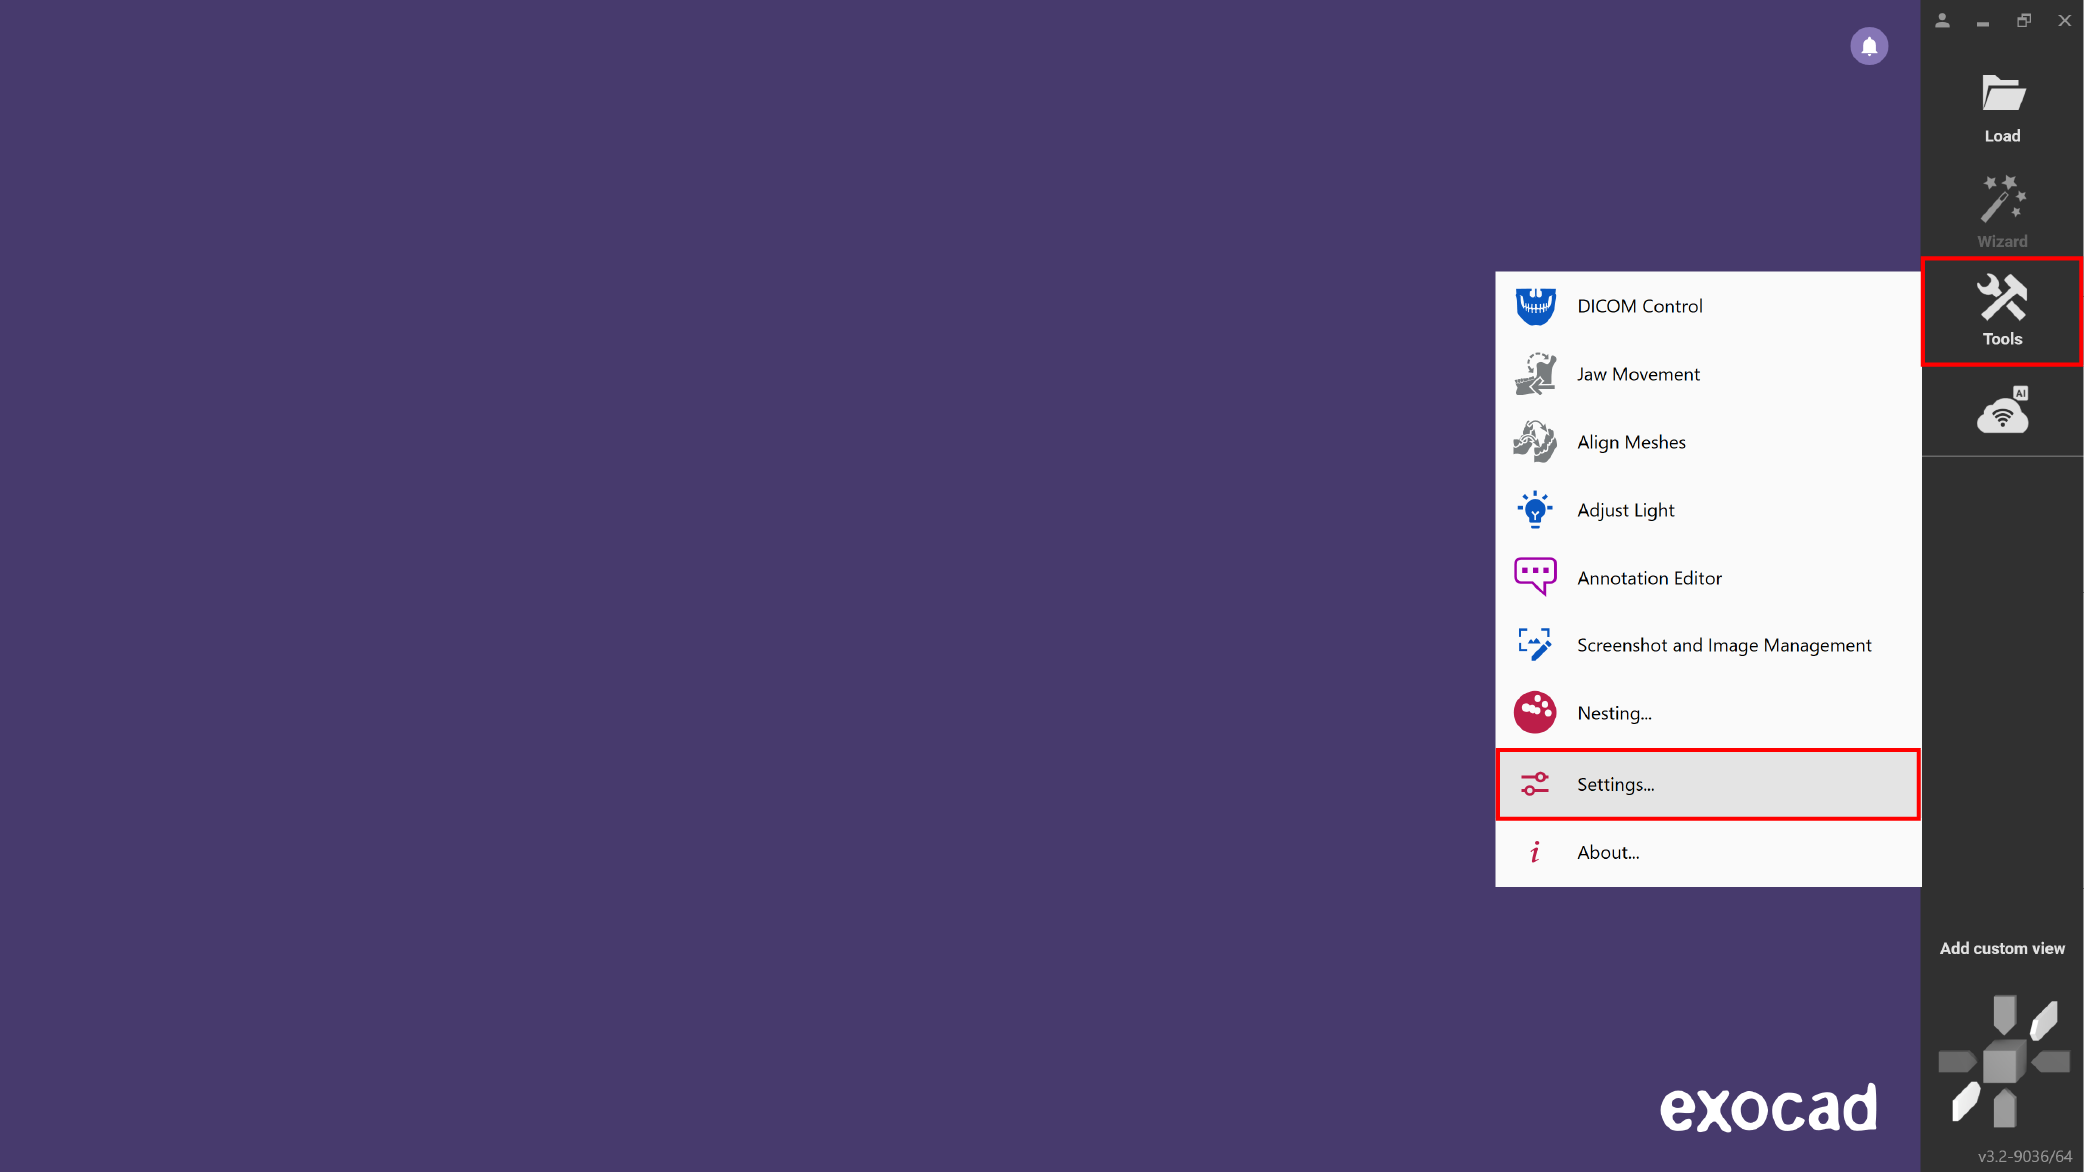This screenshot has height=1172, width=2084.
Task: Choose Nesting... from the menu
Action: (x=1708, y=713)
